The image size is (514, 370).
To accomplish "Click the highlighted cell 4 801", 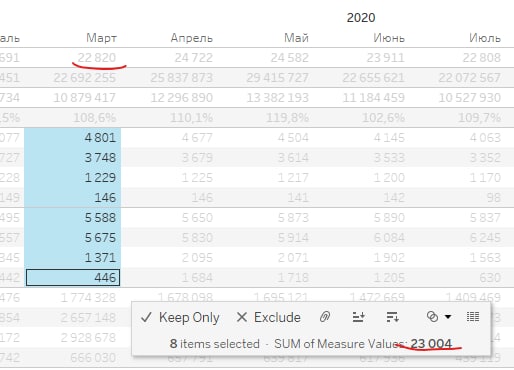I will coord(100,138).
